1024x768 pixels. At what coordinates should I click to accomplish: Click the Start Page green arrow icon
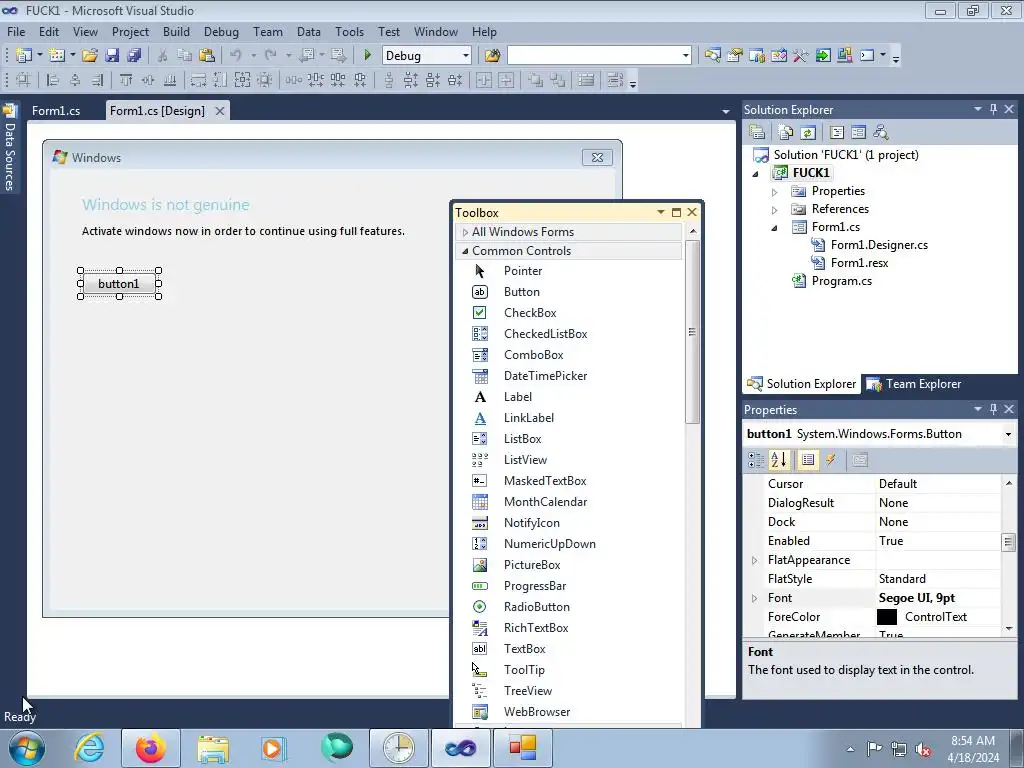[x=823, y=56]
